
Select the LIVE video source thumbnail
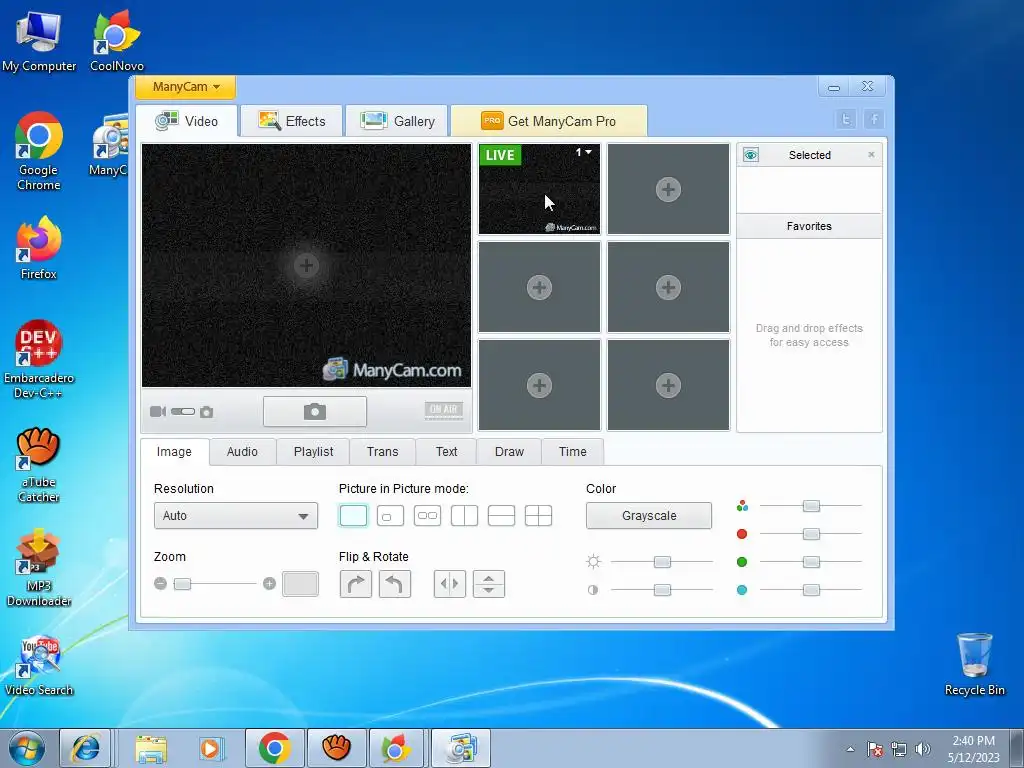pos(539,189)
